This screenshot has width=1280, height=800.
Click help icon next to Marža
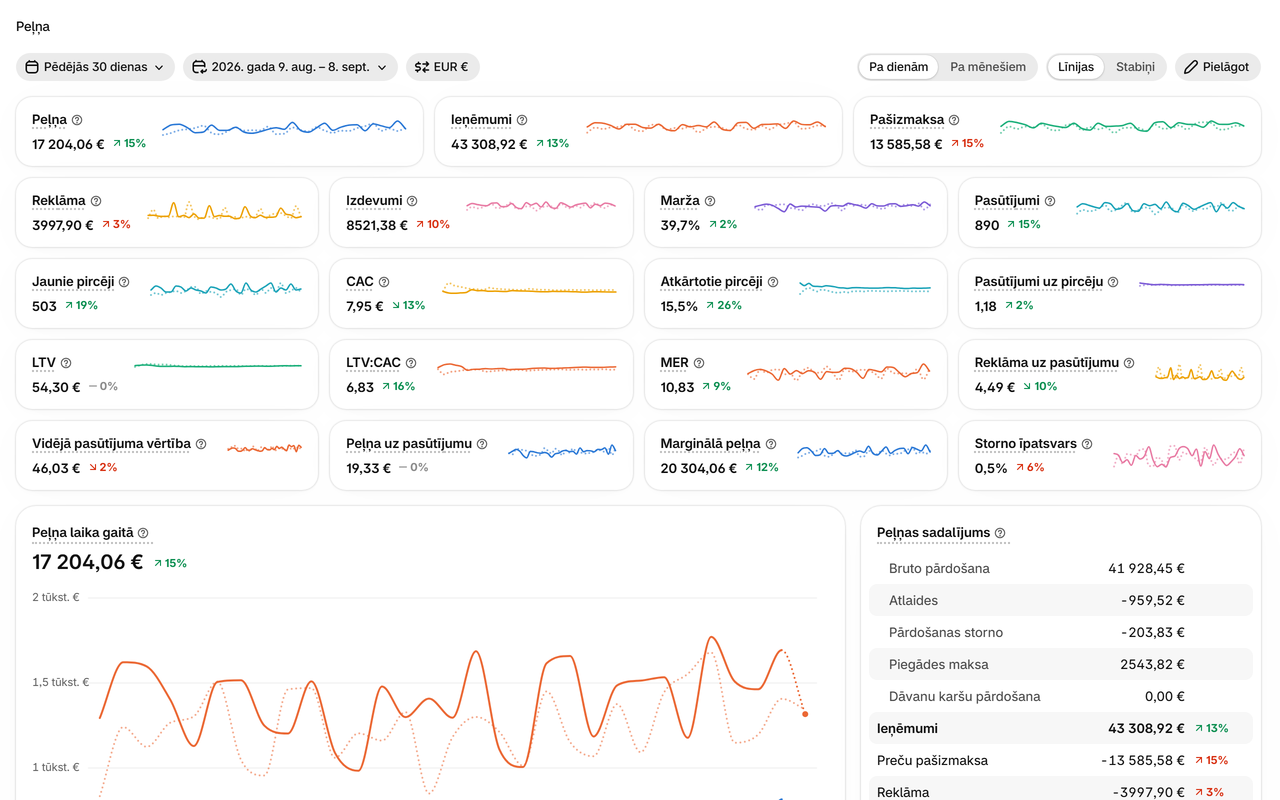pos(710,201)
